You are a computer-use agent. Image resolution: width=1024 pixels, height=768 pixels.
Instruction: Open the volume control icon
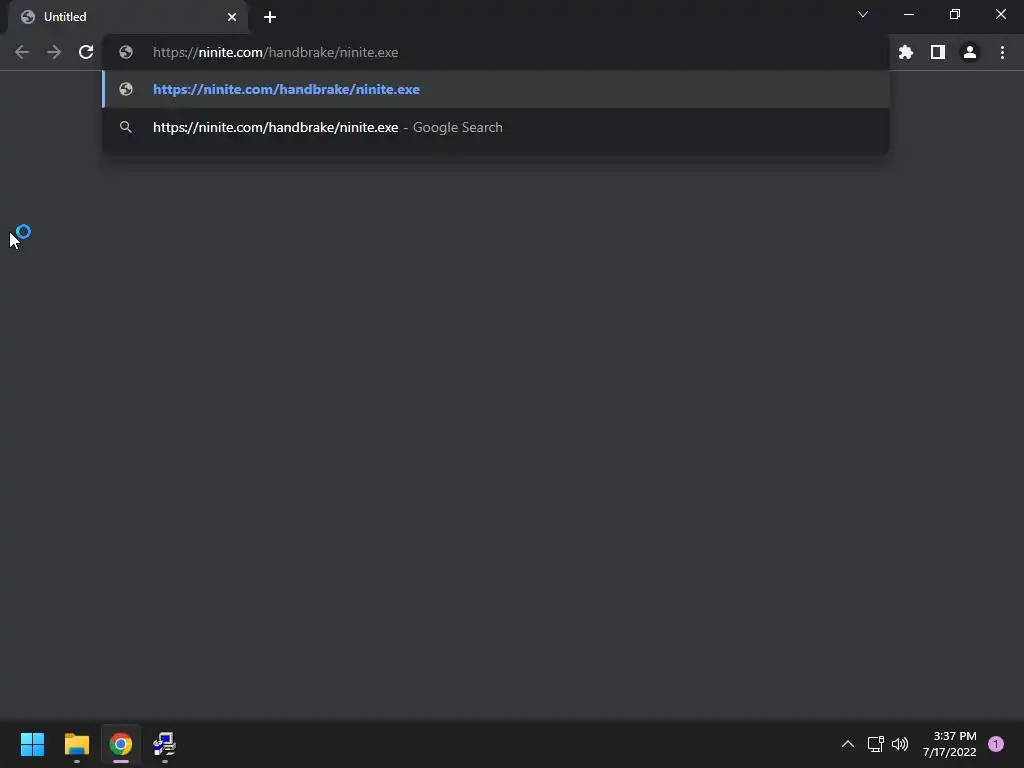tap(900, 744)
